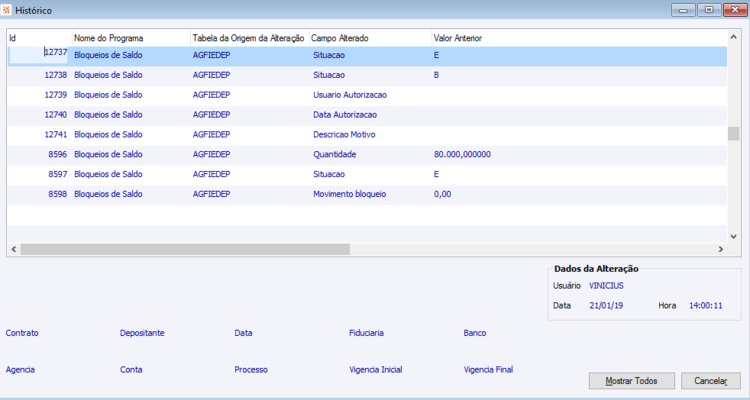Screen dimensions: 750x400
Task: Select row with Id 8597
Action: (x=367, y=174)
